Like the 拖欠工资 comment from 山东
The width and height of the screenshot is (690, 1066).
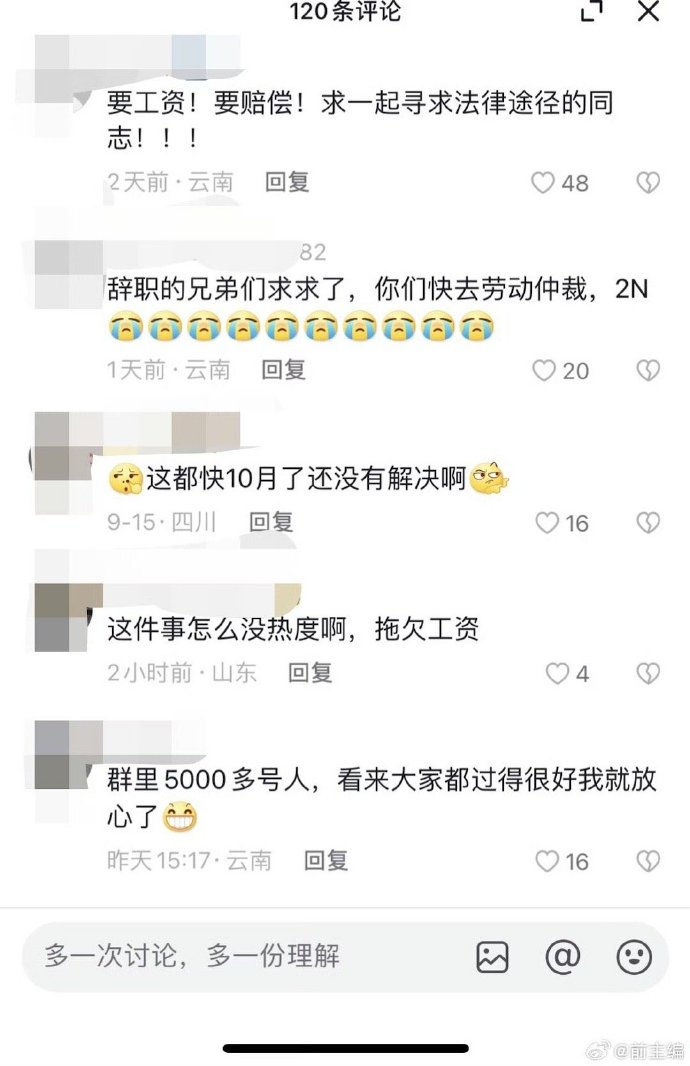pos(557,673)
